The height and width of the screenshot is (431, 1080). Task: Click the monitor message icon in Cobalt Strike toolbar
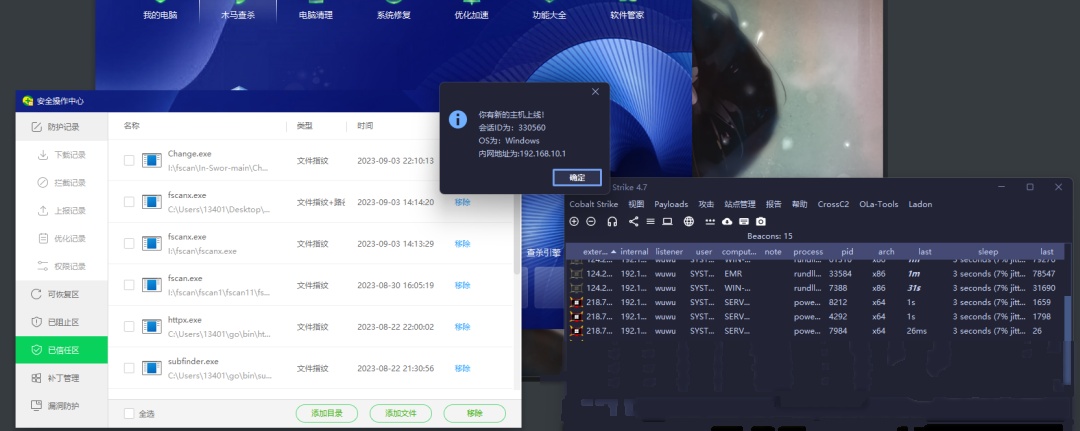click(744, 222)
